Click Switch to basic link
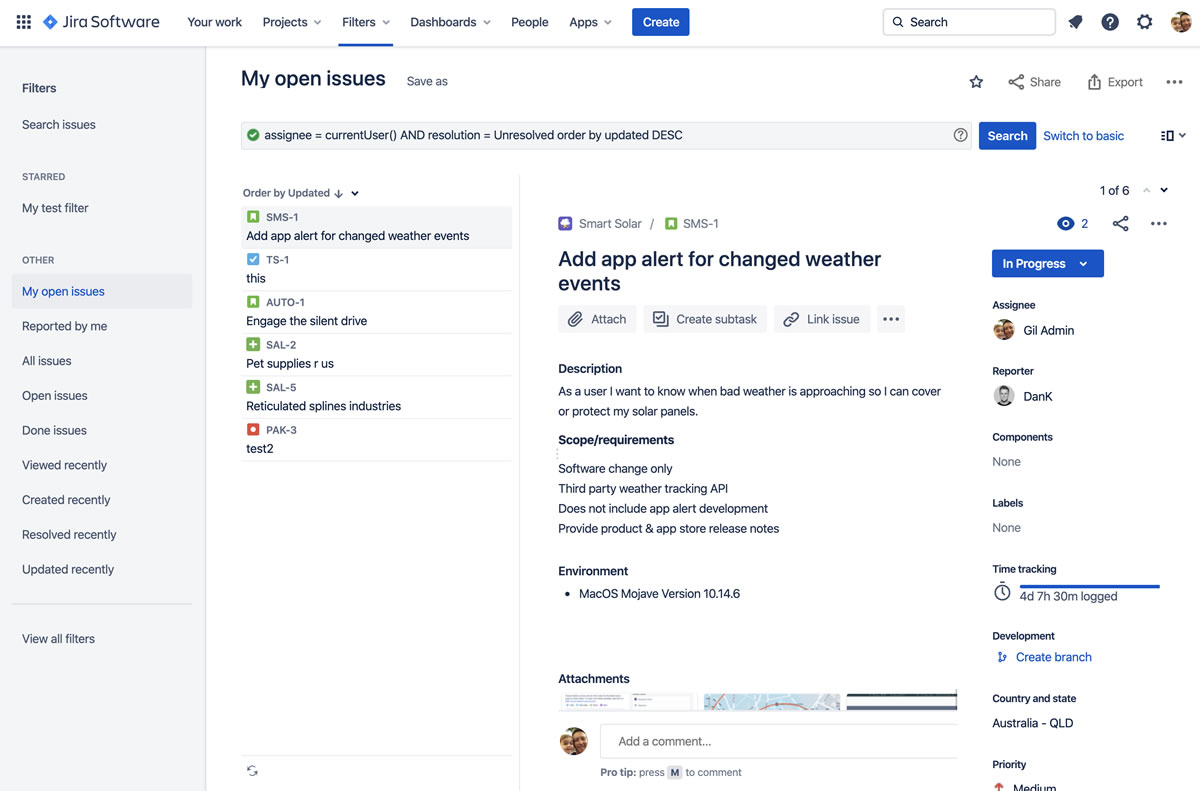Image resolution: width=1200 pixels, height=791 pixels. 1083,136
